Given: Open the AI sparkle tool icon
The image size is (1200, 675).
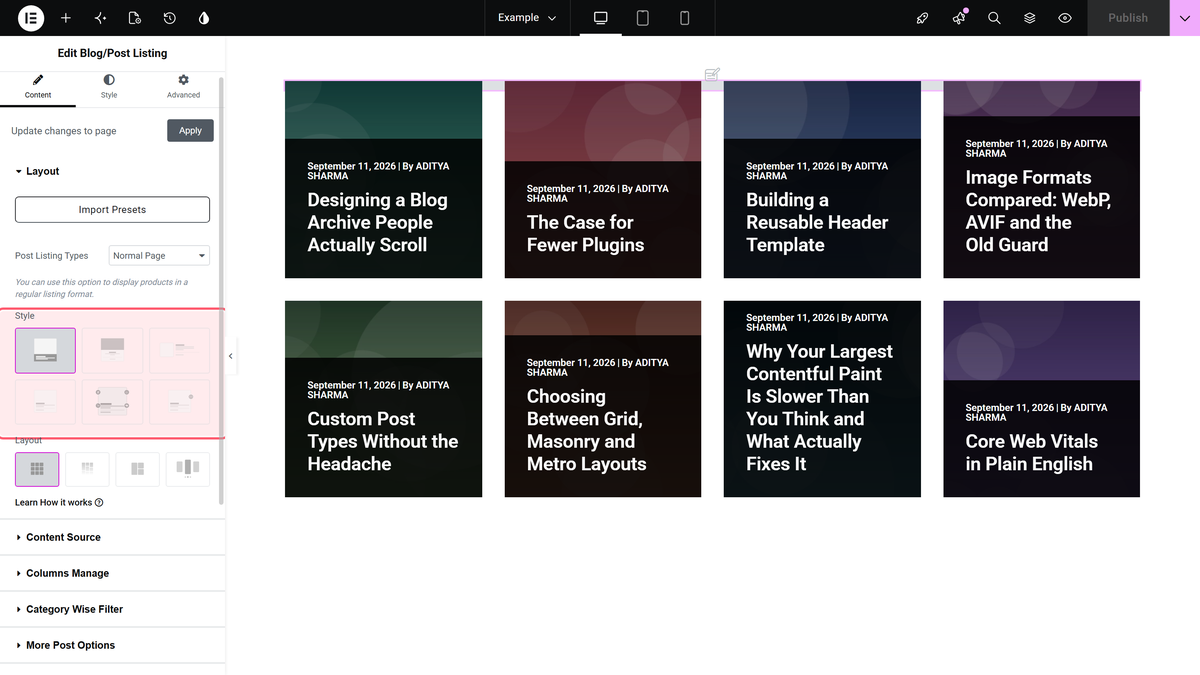Looking at the screenshot, I should (x=100, y=18).
